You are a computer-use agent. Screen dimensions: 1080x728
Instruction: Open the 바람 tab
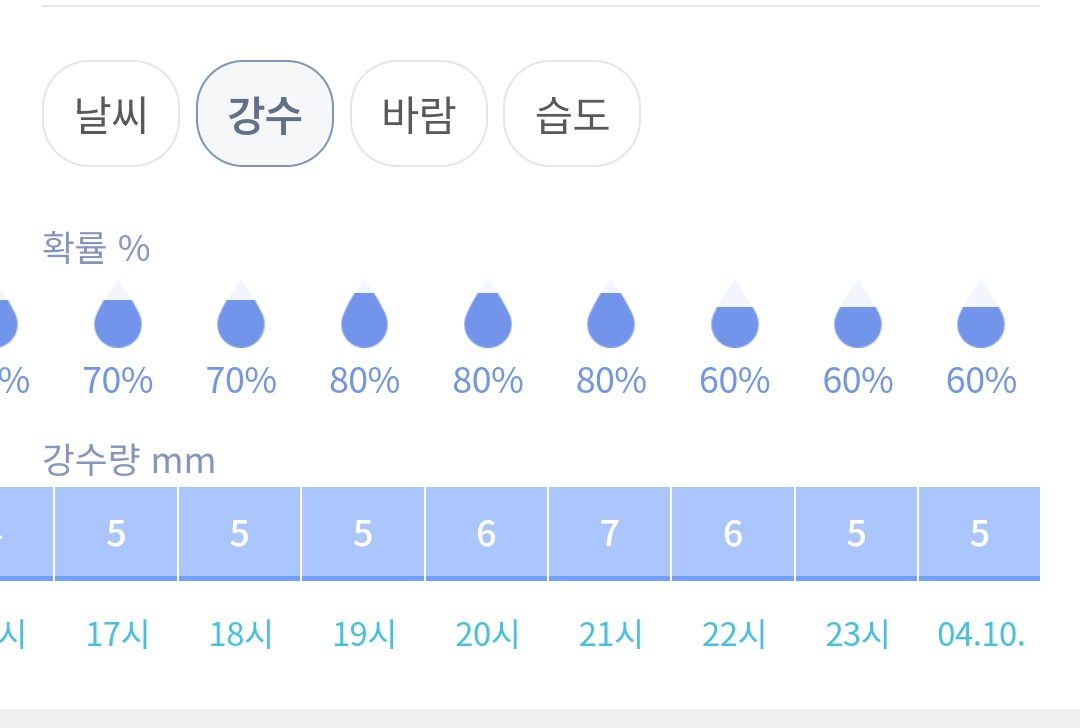pos(419,114)
